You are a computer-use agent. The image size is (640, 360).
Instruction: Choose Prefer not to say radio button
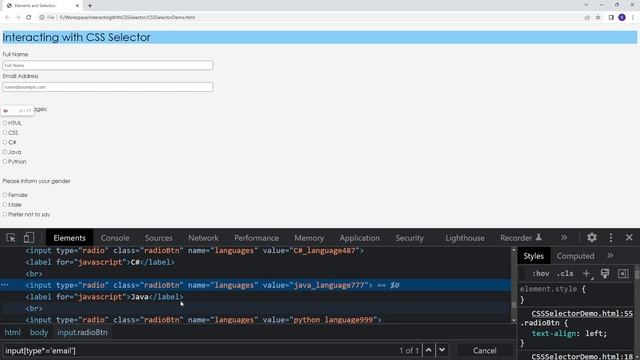(5, 214)
